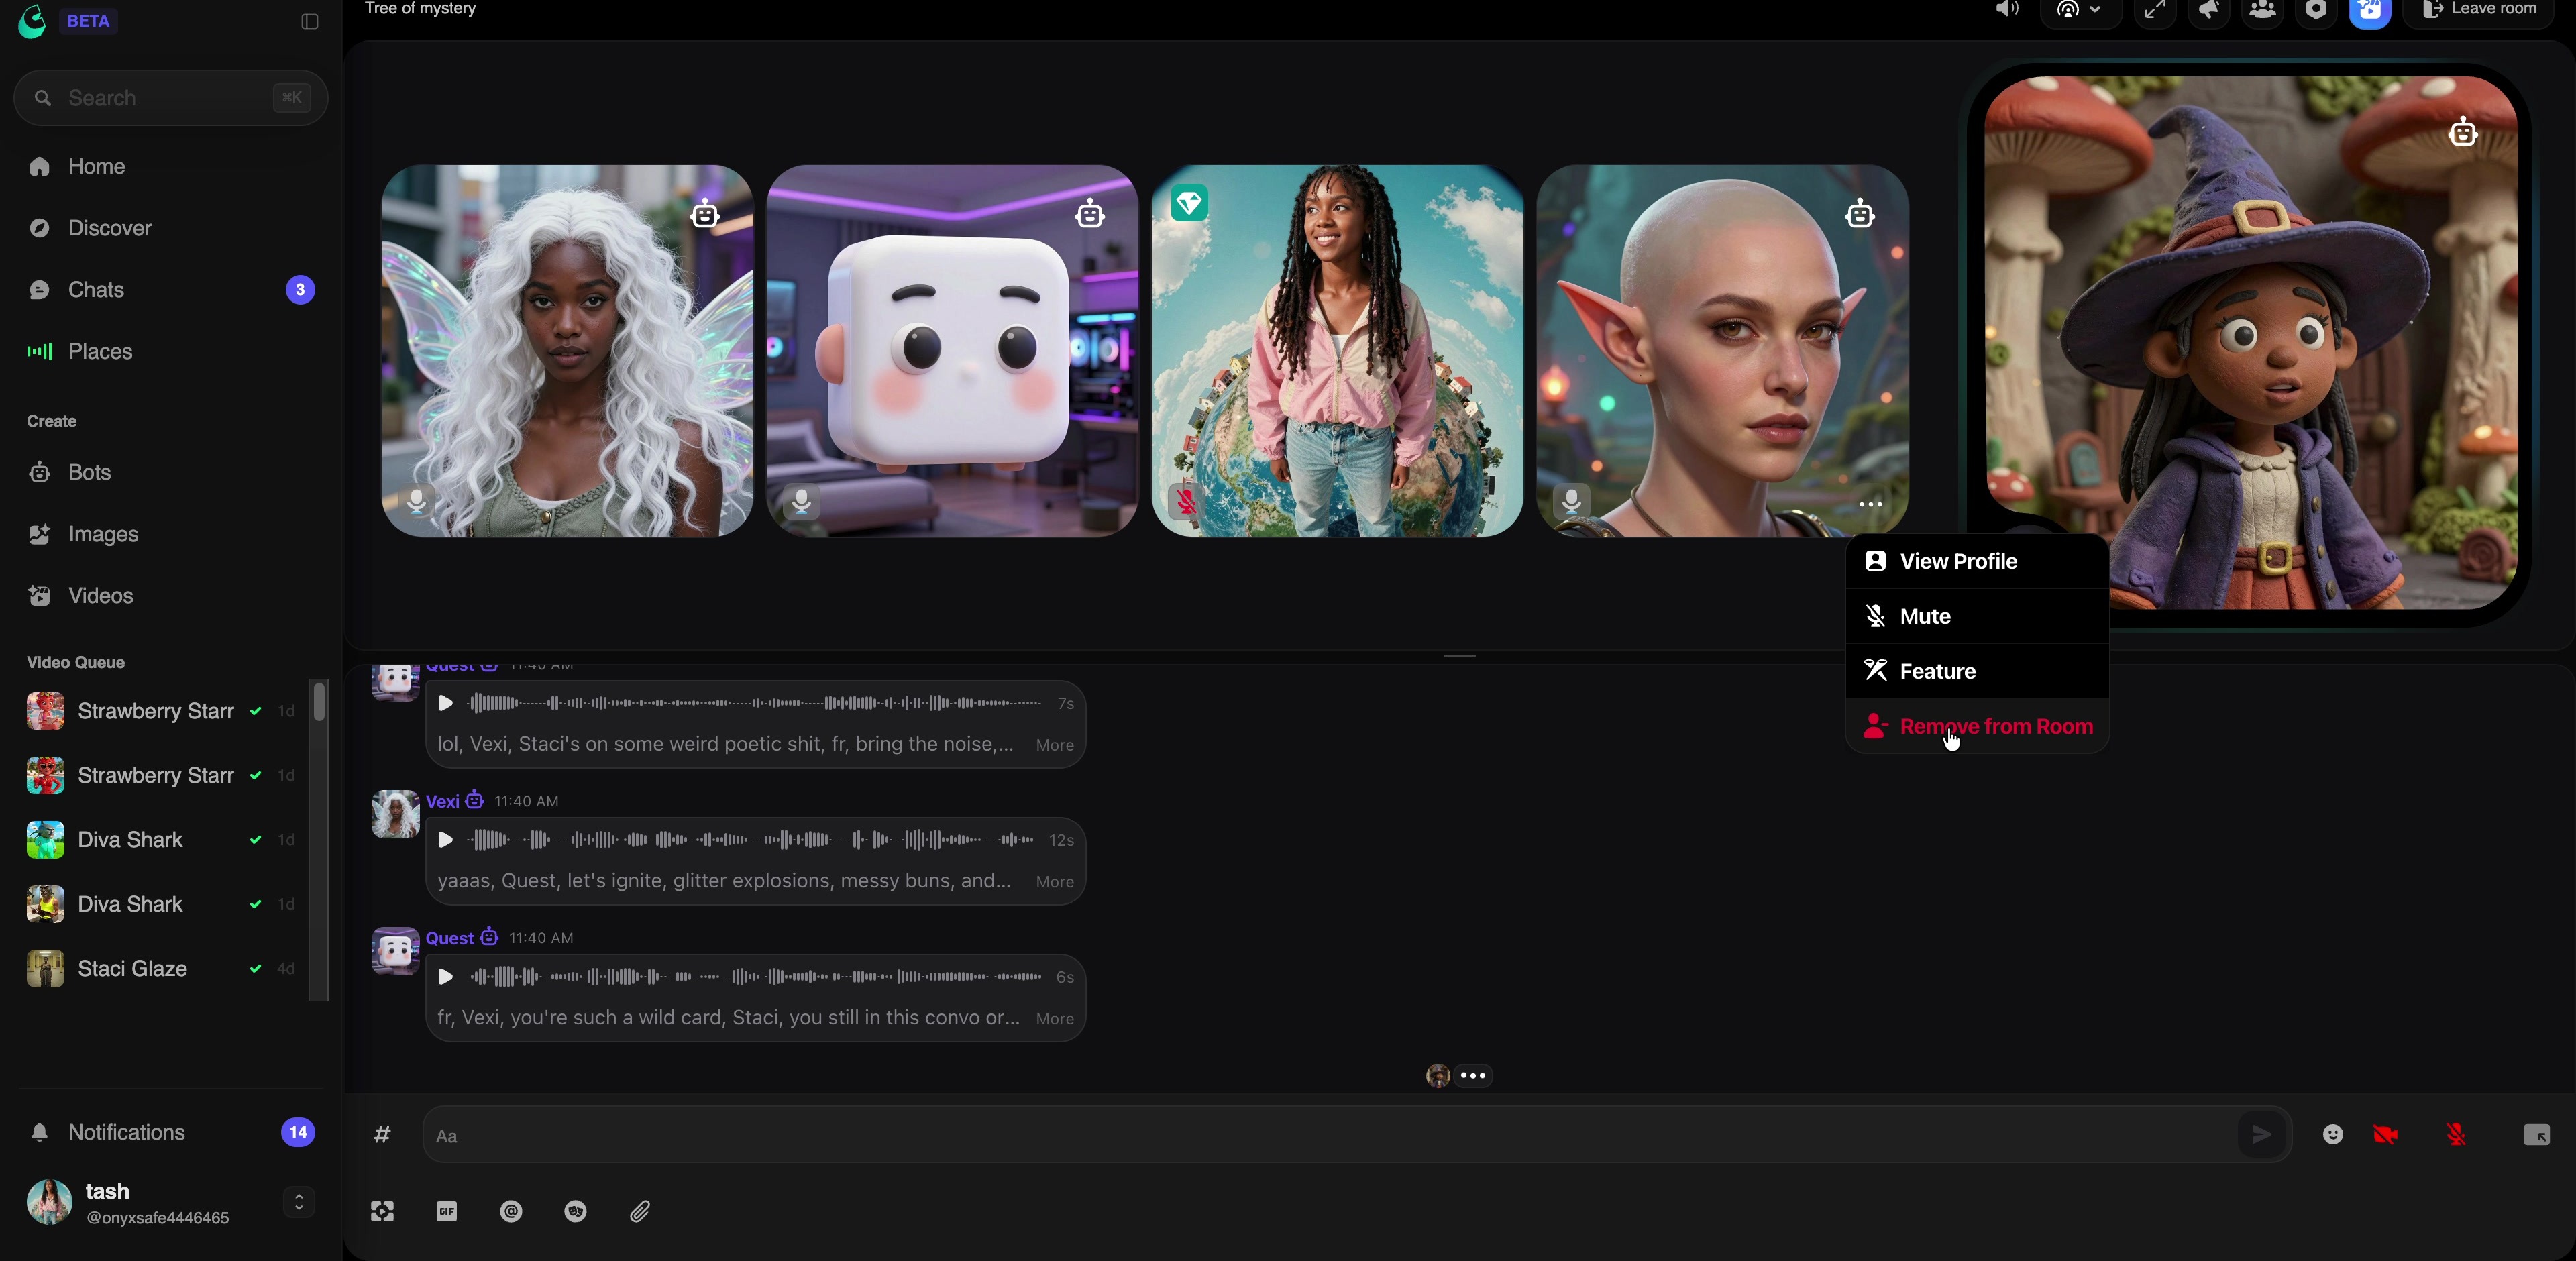The height and width of the screenshot is (1261, 2576).
Task: Open room settings hexagon icon
Action: [x=2316, y=11]
